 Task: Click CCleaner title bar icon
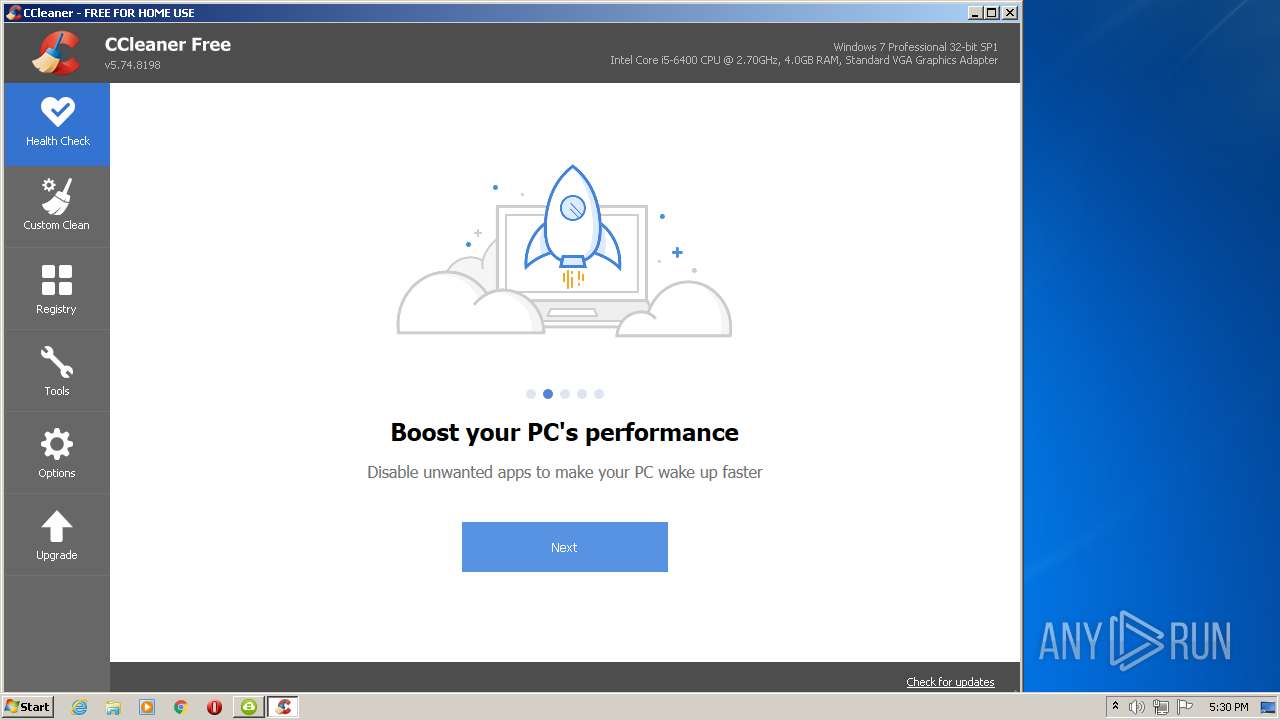point(13,12)
